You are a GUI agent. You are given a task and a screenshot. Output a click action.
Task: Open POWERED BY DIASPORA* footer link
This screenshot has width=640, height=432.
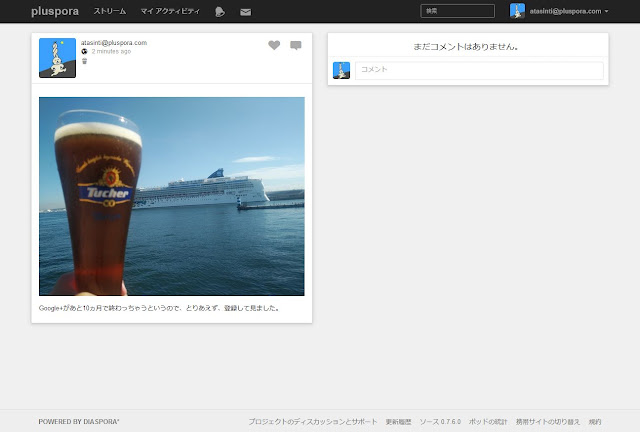point(79,422)
